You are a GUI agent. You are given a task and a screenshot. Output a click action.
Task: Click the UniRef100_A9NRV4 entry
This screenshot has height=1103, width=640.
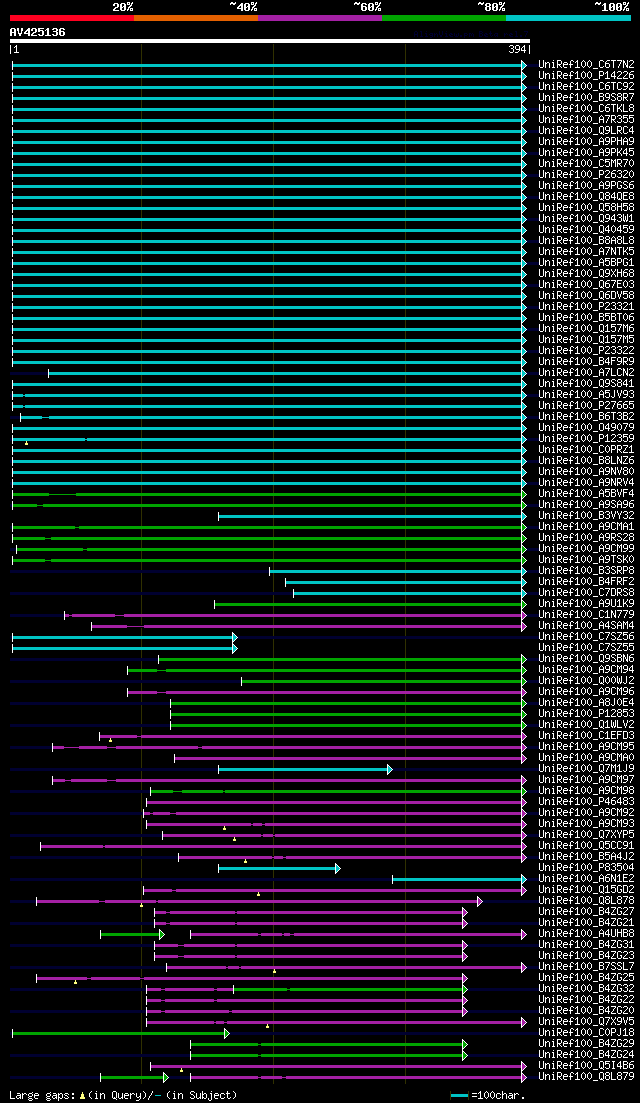pos(586,483)
